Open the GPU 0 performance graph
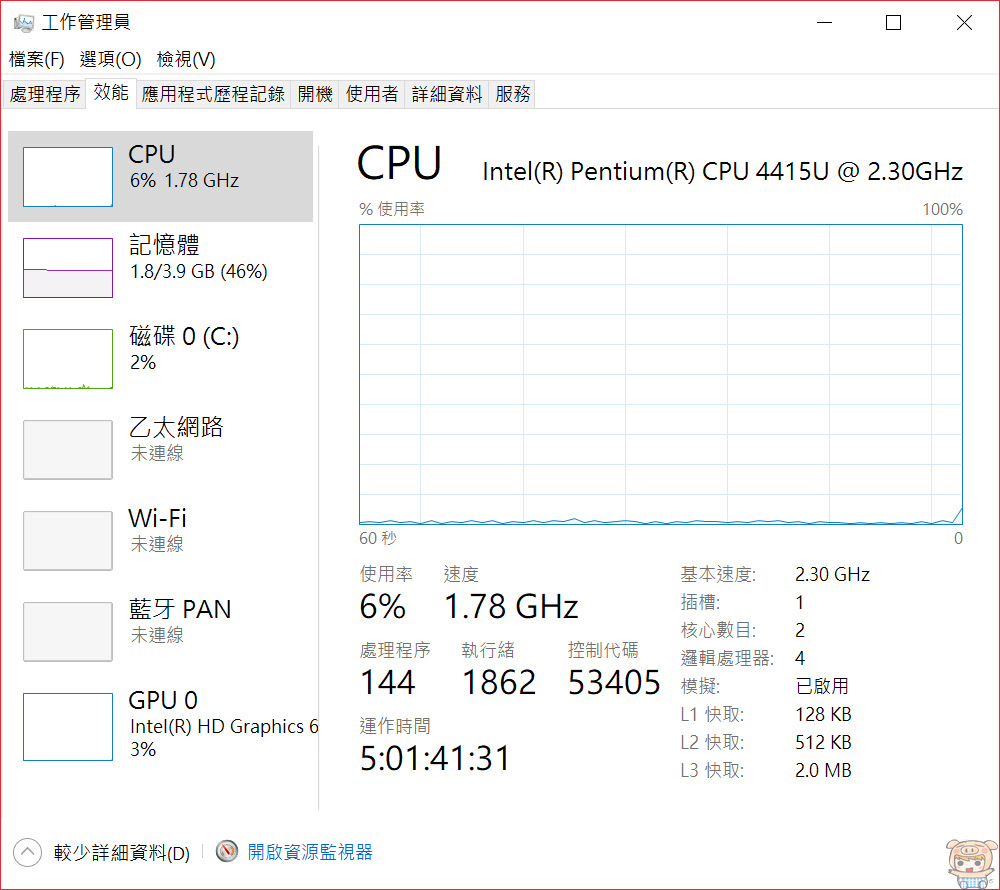Viewport: 1000px width, 890px height. coord(68,727)
